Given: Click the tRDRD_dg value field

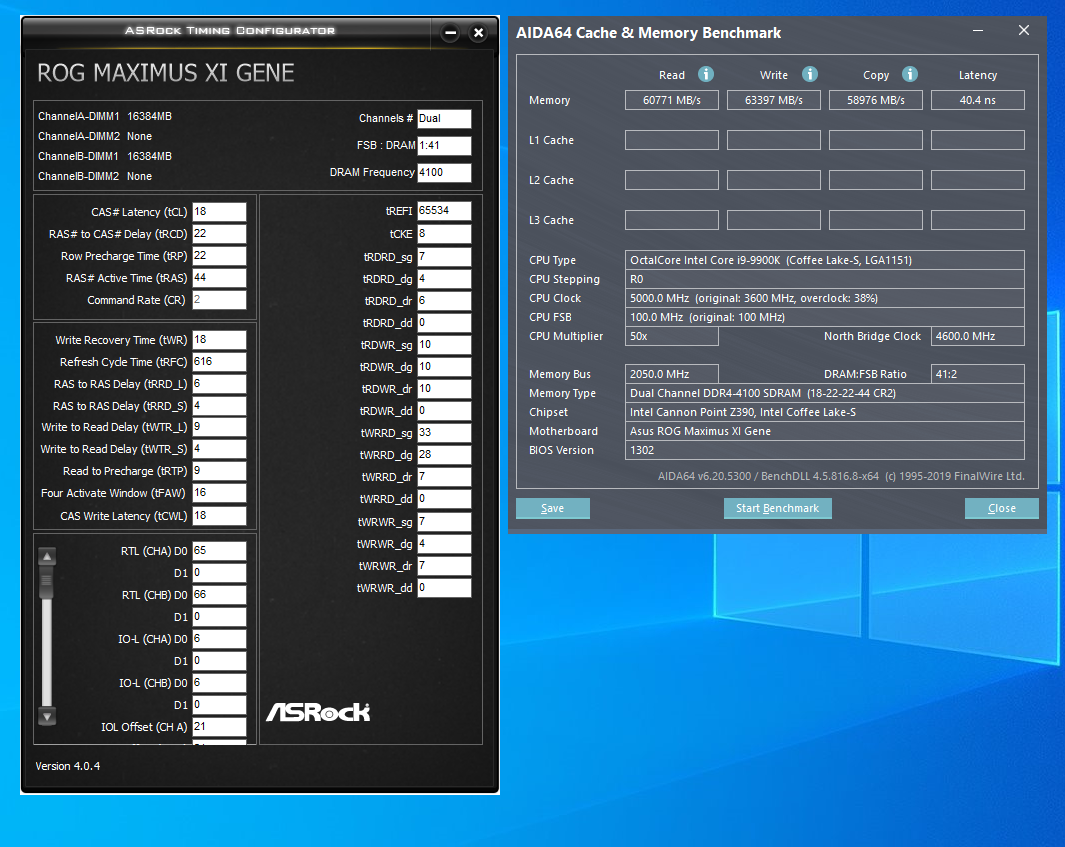Looking at the screenshot, I should point(444,278).
